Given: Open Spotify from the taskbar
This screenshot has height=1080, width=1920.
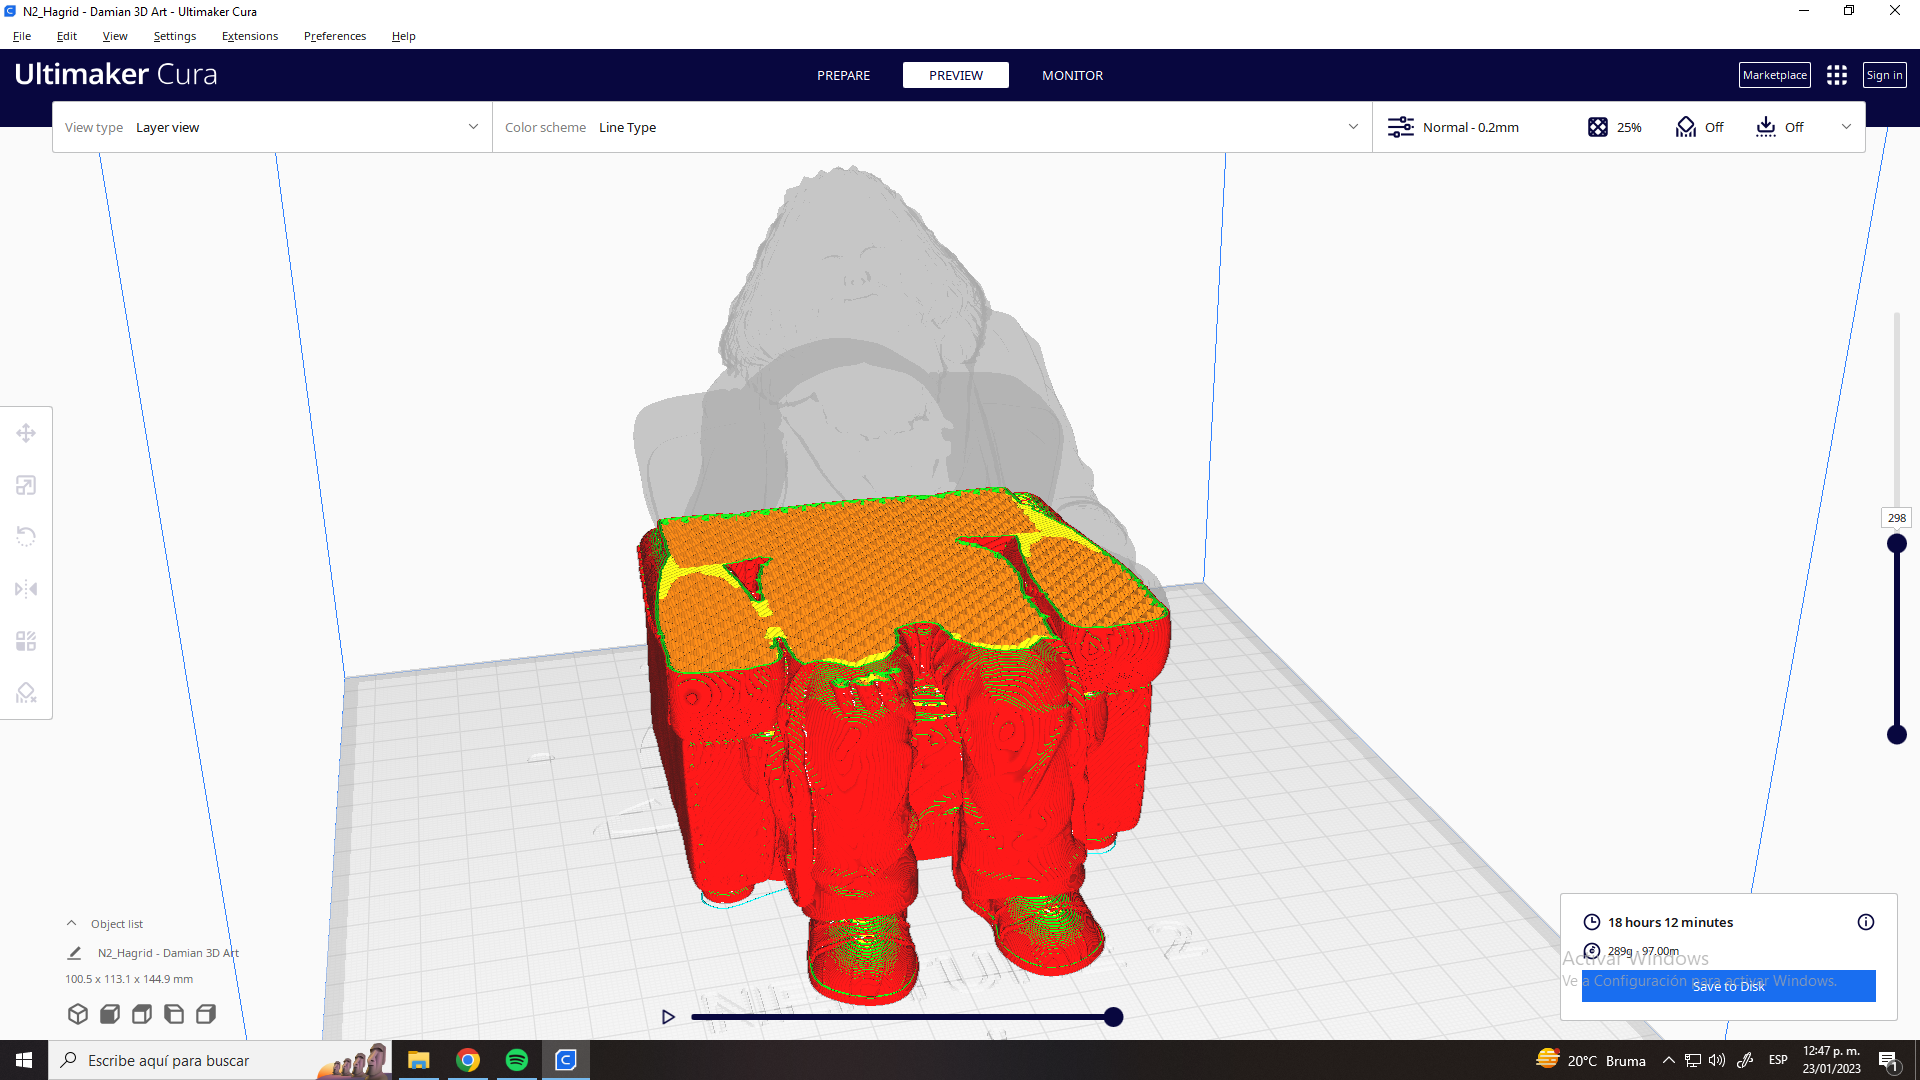Looking at the screenshot, I should [517, 1060].
